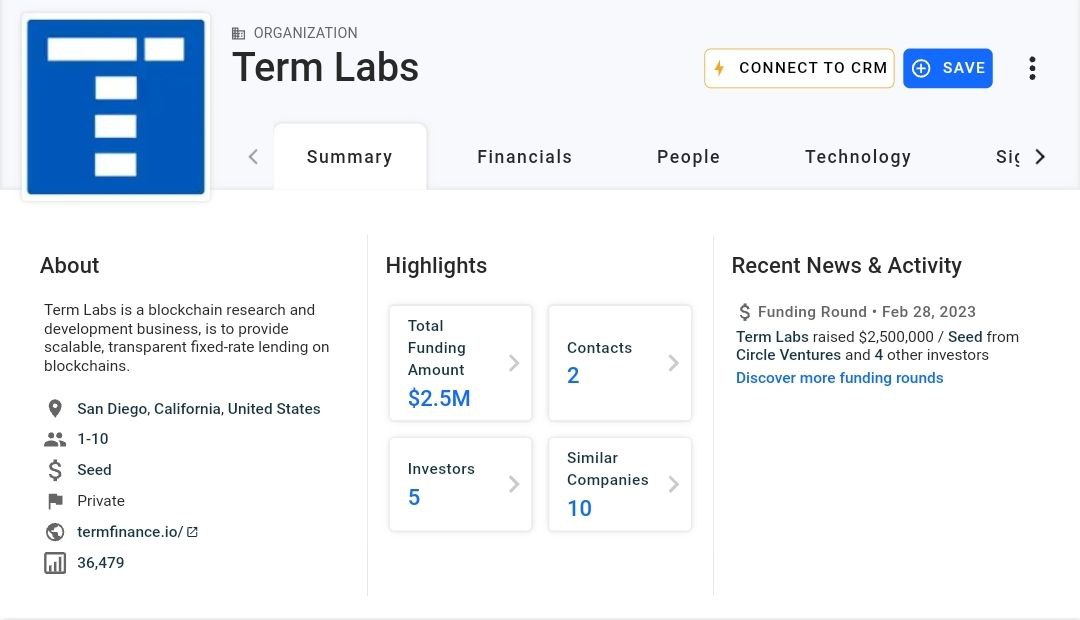Switch to the Financials tab
1080x620 pixels.
525,157
